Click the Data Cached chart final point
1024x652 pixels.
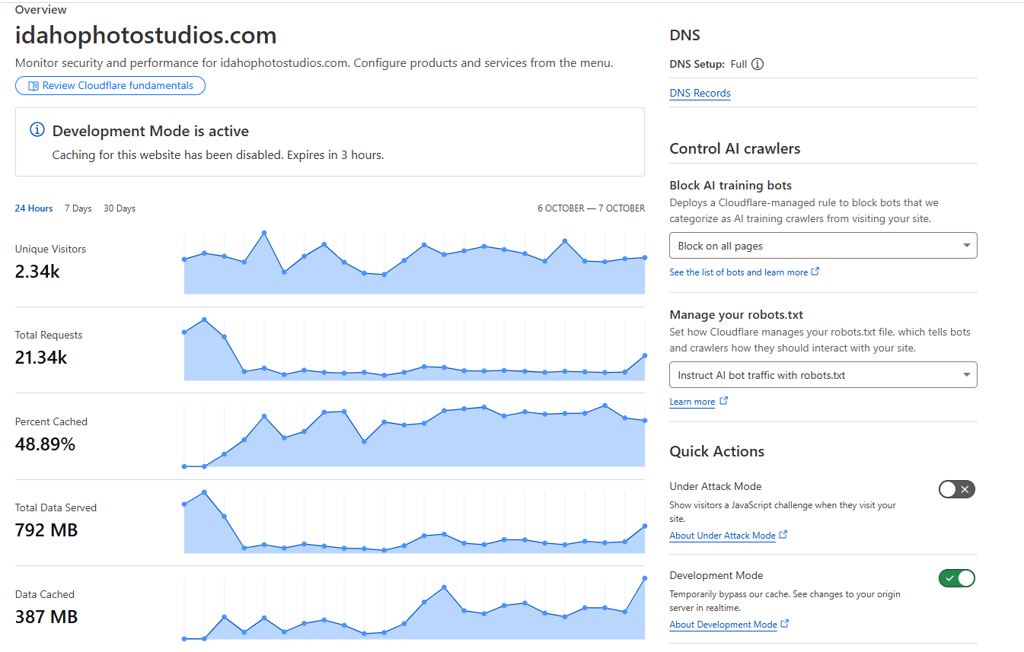pyautogui.click(x=645, y=578)
